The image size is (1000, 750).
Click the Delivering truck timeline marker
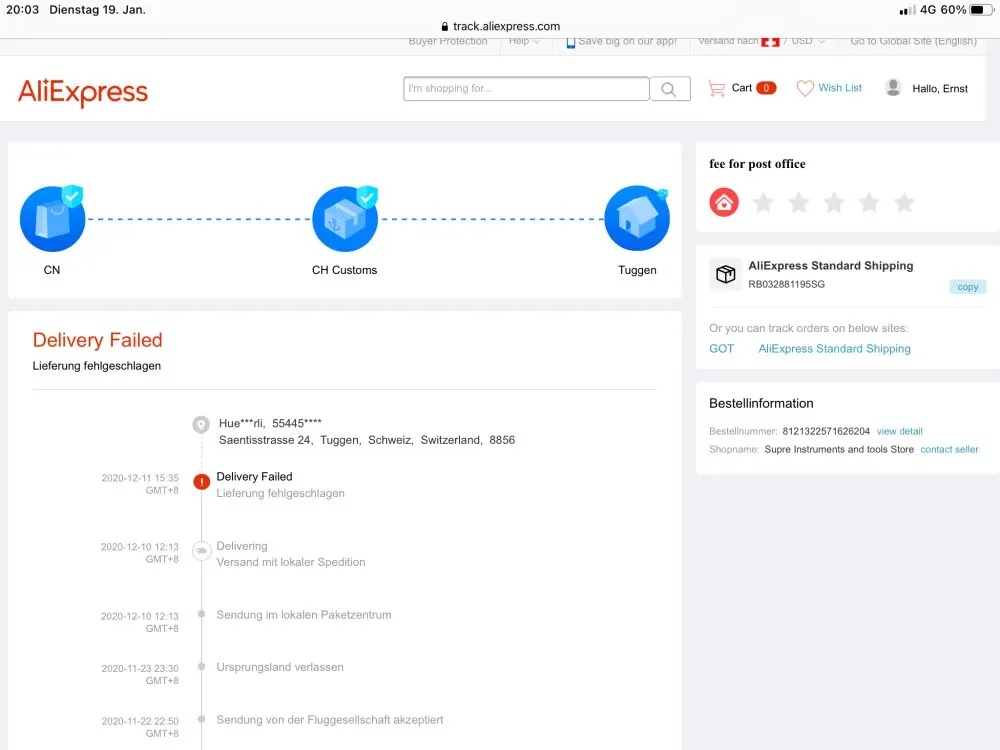point(202,550)
